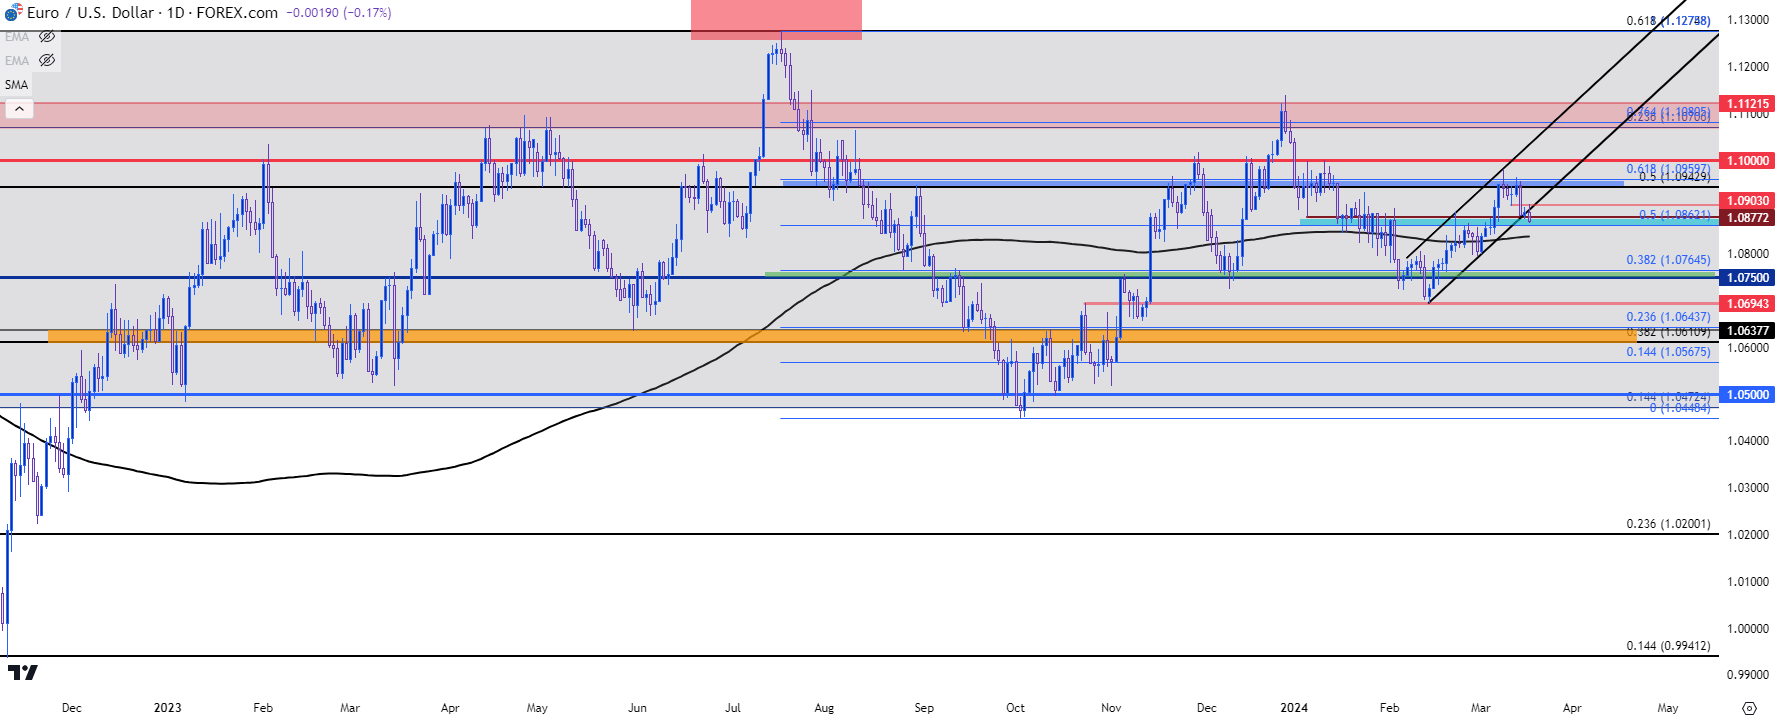Select the 0.144 (0.99412) Fibonacci label
The image size is (1777, 720).
pyautogui.click(x=1668, y=646)
